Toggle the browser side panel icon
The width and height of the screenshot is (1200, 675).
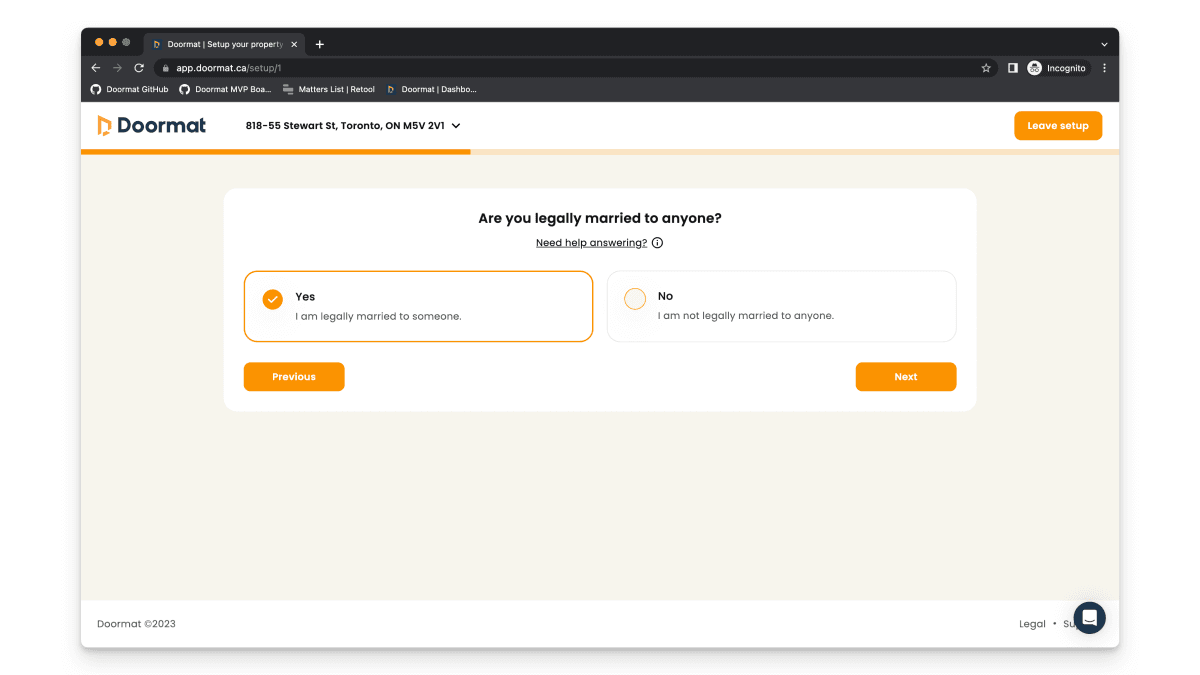pyautogui.click(x=1012, y=68)
